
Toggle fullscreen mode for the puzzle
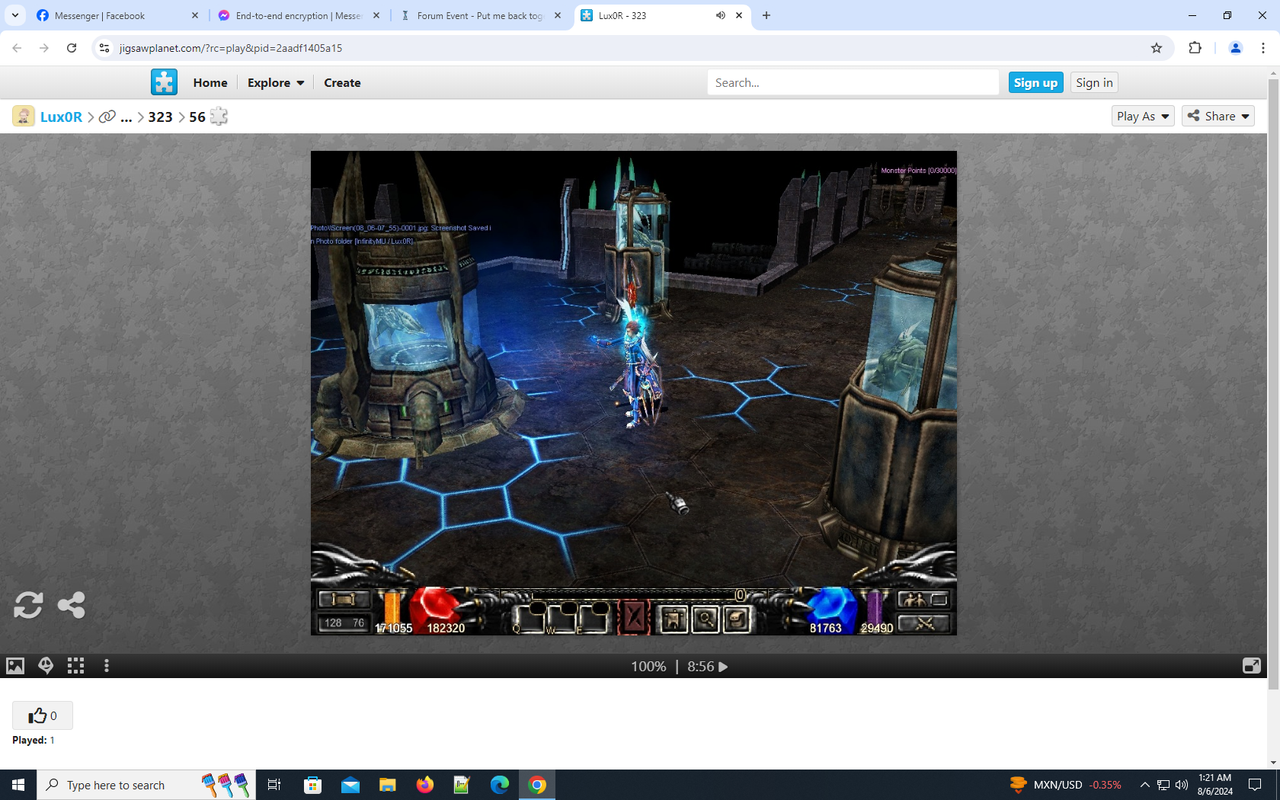[1251, 666]
